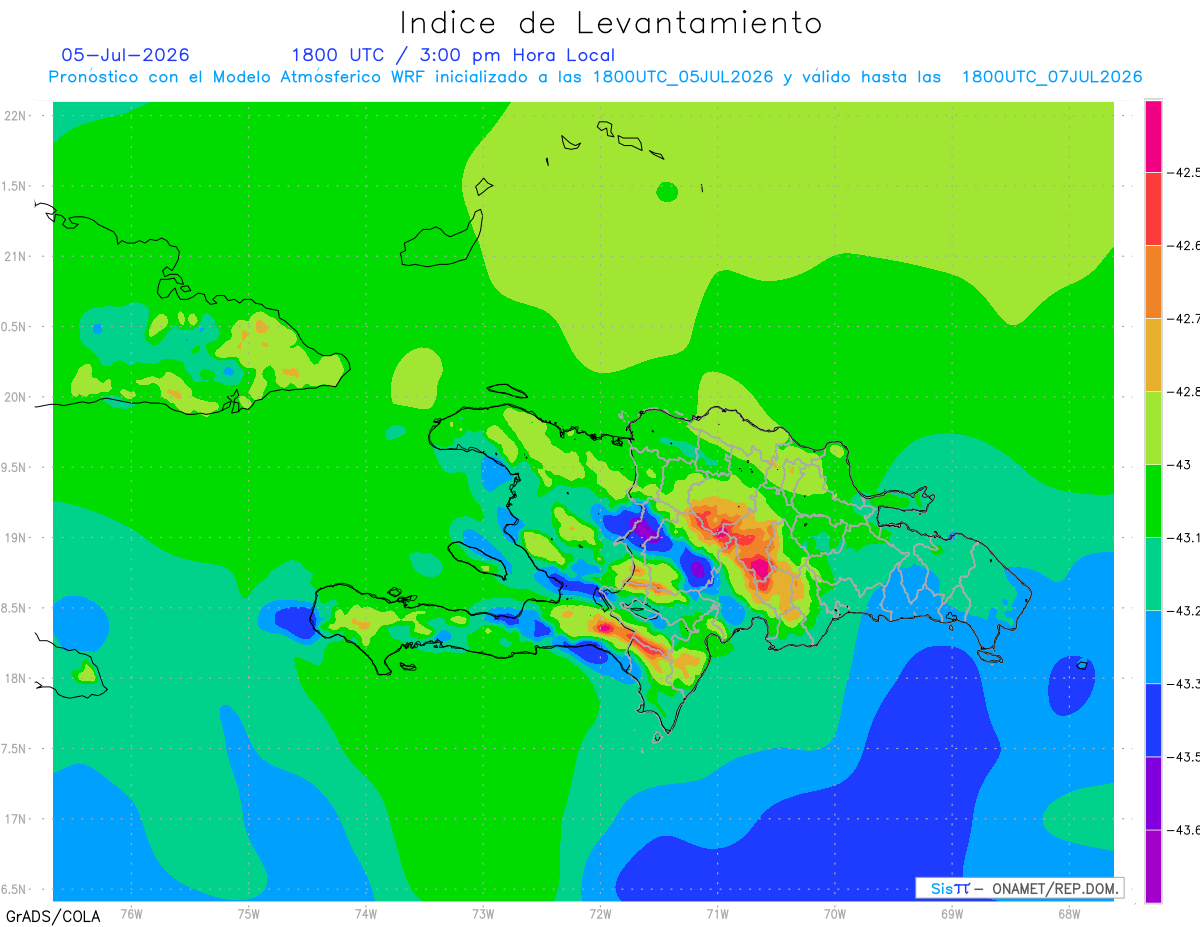Screen dimensions: 1200x927
Task: Click the '22N' latitude label
Action: pyautogui.click(x=15, y=115)
